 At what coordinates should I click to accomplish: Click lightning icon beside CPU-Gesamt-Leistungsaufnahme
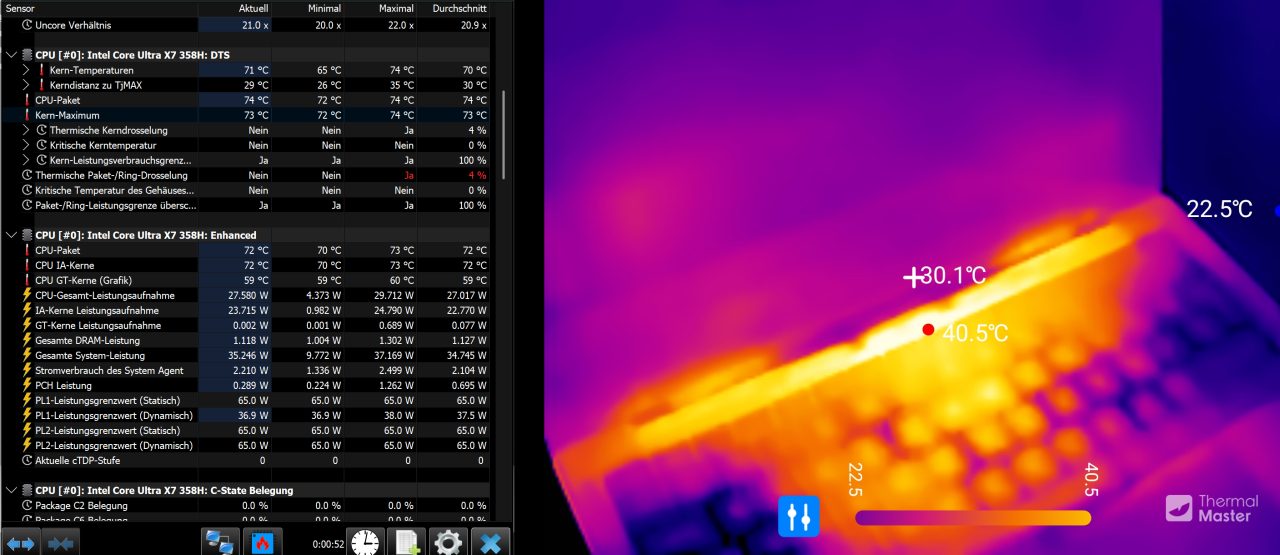coord(27,295)
